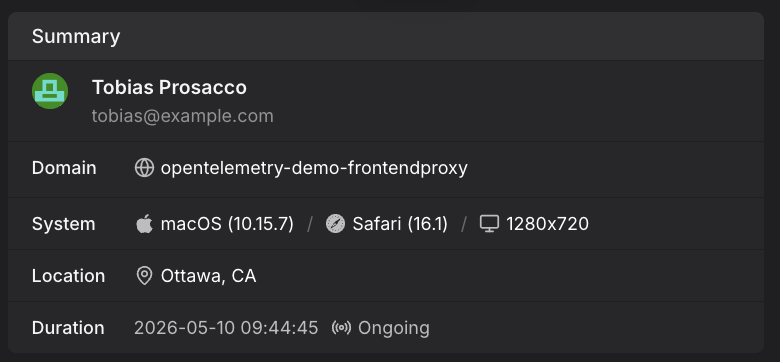Image resolution: width=780 pixels, height=362 pixels.
Task: Click the broadcast icon beside Ongoing
Action: click(341, 328)
